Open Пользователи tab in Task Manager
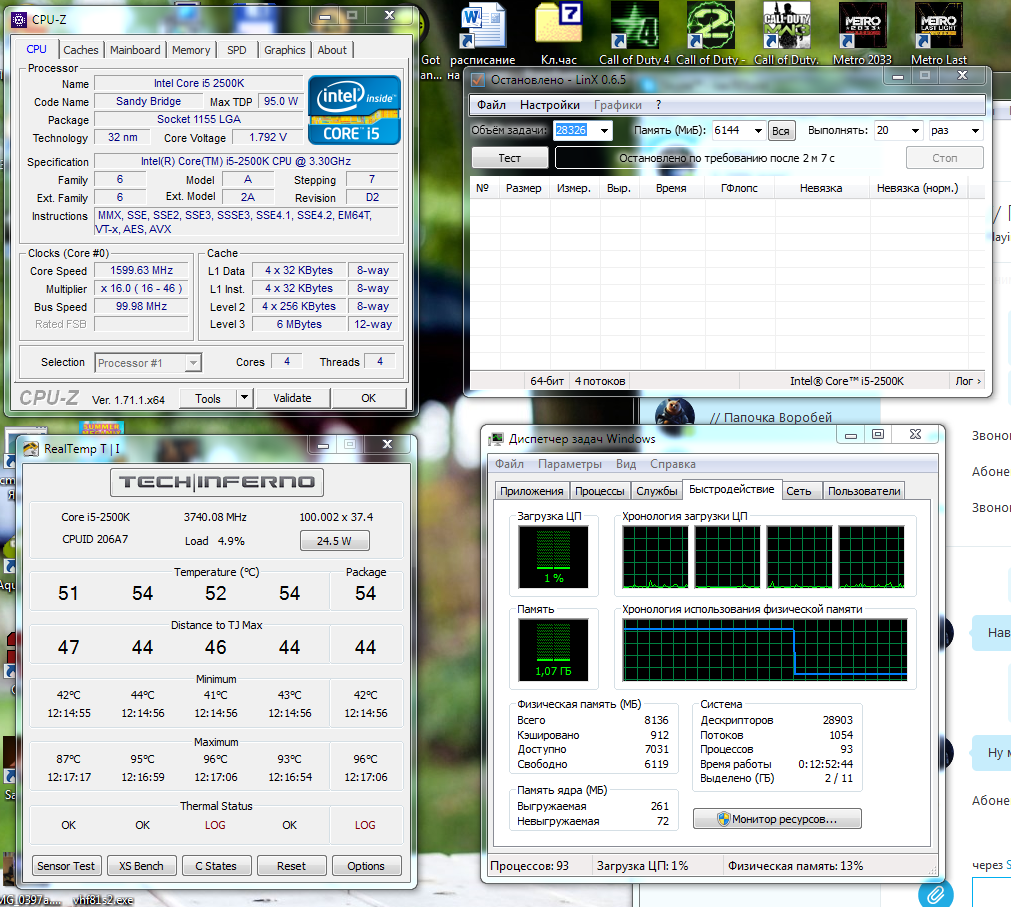 pos(864,491)
